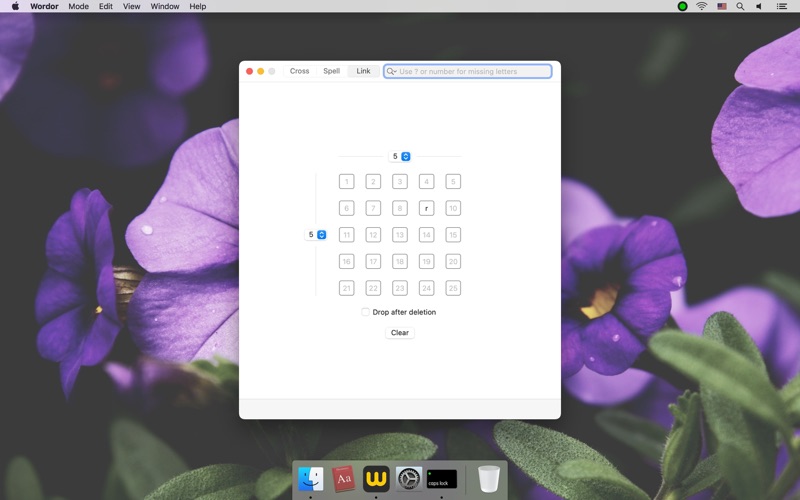This screenshot has height=500, width=800.
Task: Open the Trash in the Dock
Action: click(488, 479)
